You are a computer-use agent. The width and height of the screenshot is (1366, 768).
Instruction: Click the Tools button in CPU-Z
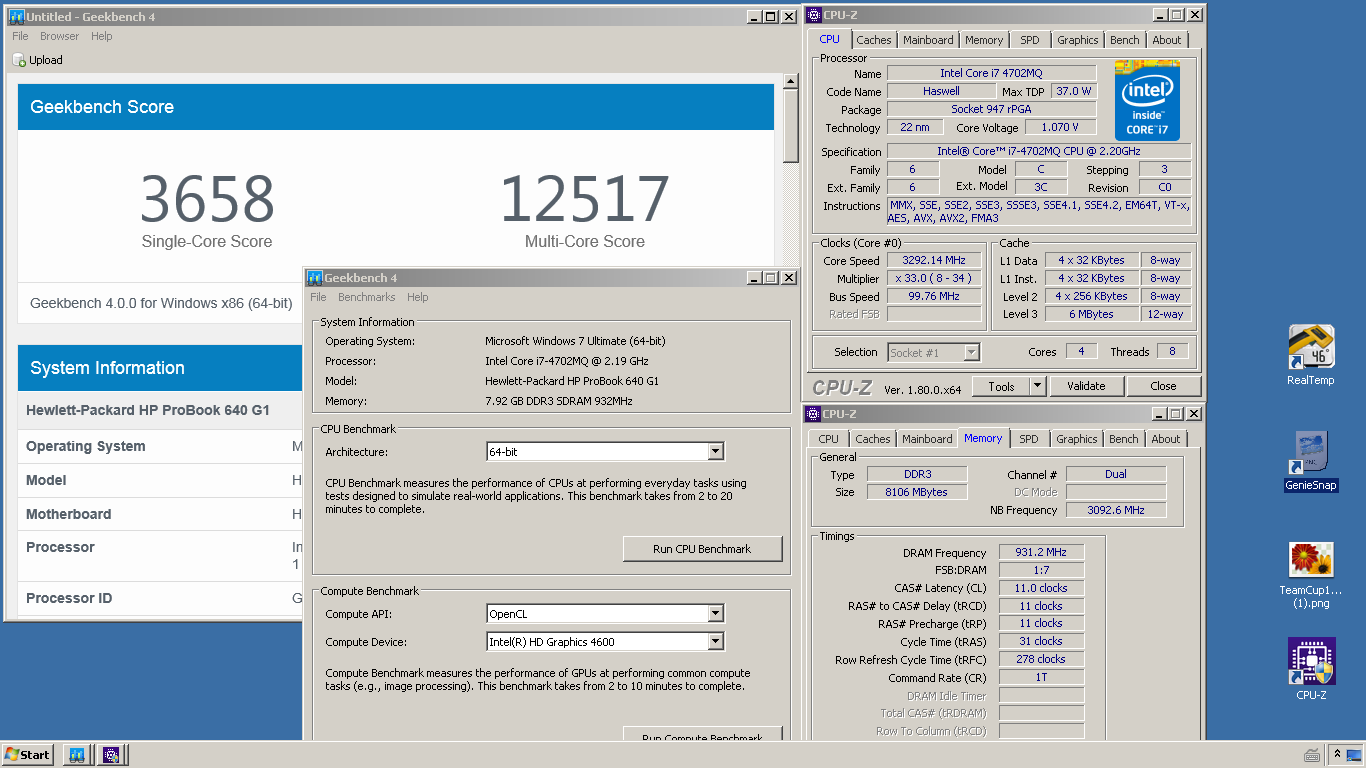coord(1001,386)
